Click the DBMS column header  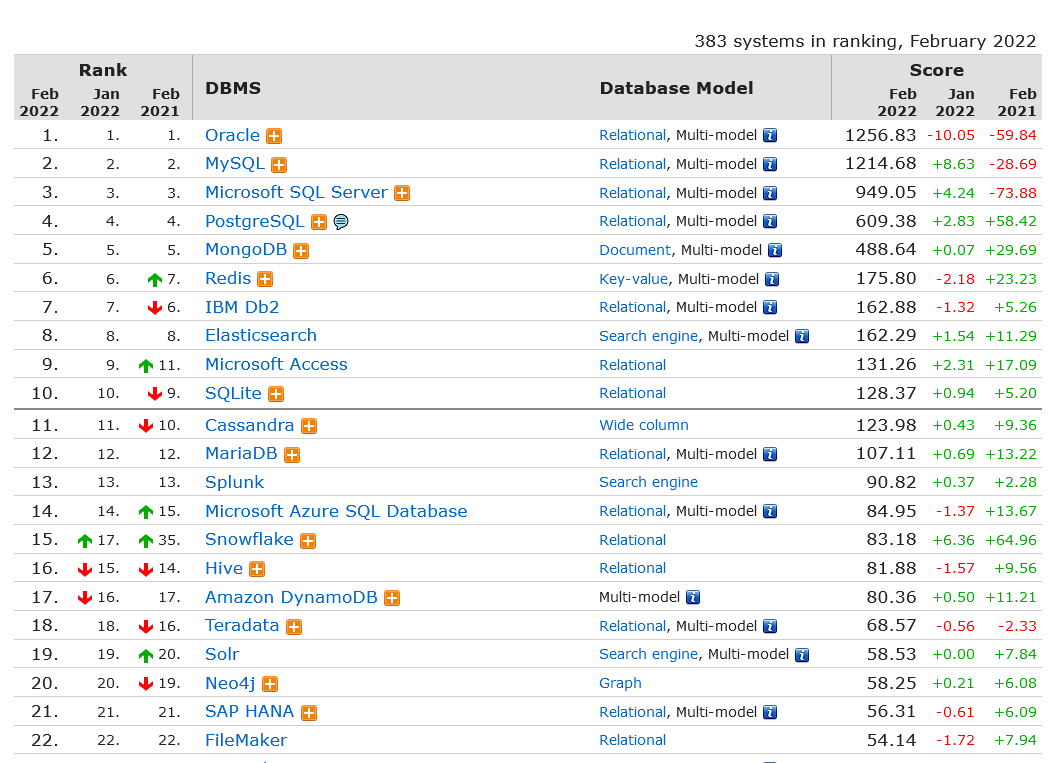click(233, 88)
